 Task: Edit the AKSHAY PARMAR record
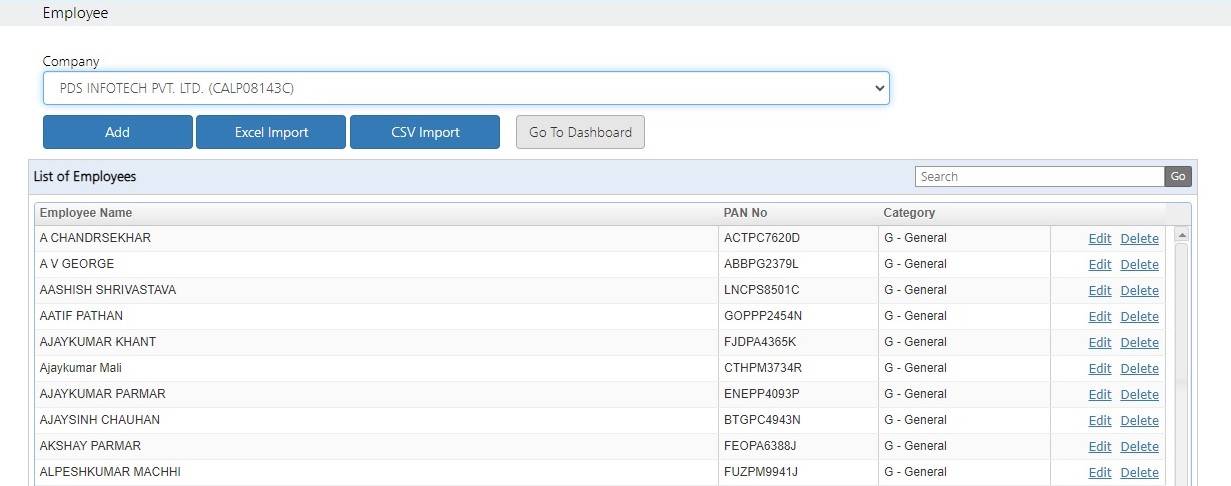point(1100,447)
